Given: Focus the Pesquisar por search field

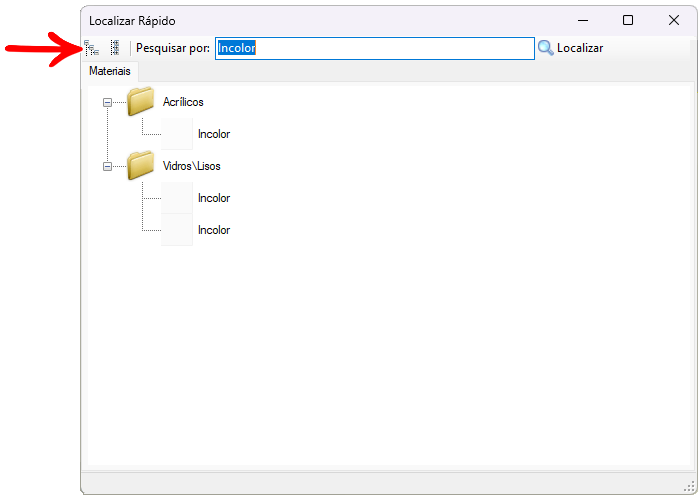Looking at the screenshot, I should tap(375, 48).
